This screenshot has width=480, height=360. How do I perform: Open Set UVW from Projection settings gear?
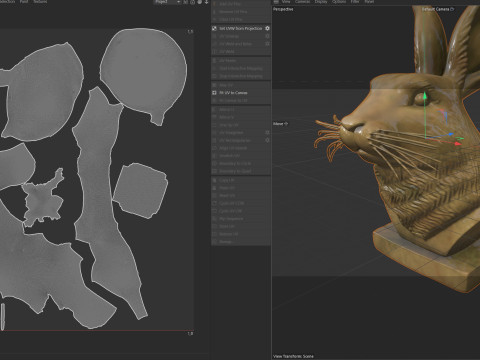[x=267, y=28]
